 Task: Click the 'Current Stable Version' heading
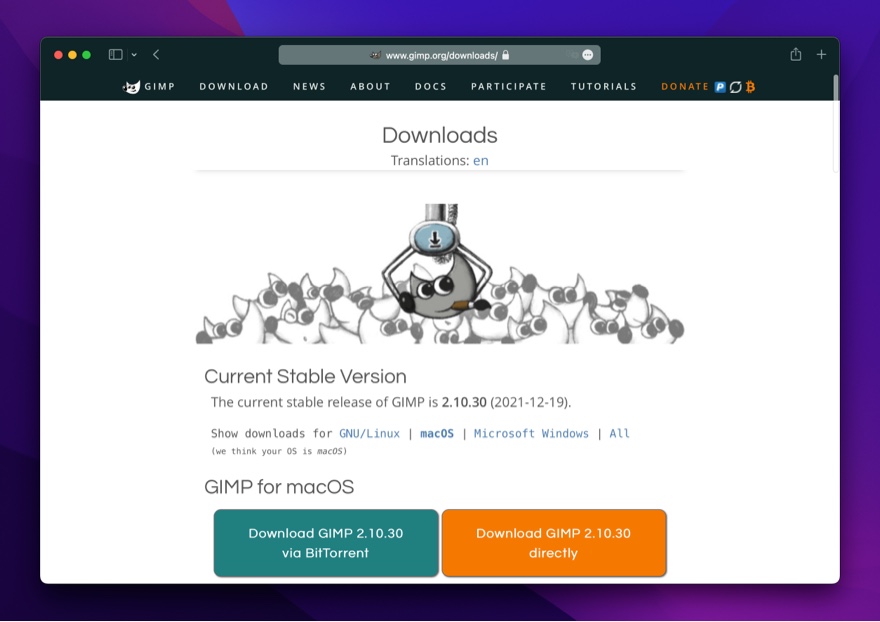pyautogui.click(x=305, y=376)
